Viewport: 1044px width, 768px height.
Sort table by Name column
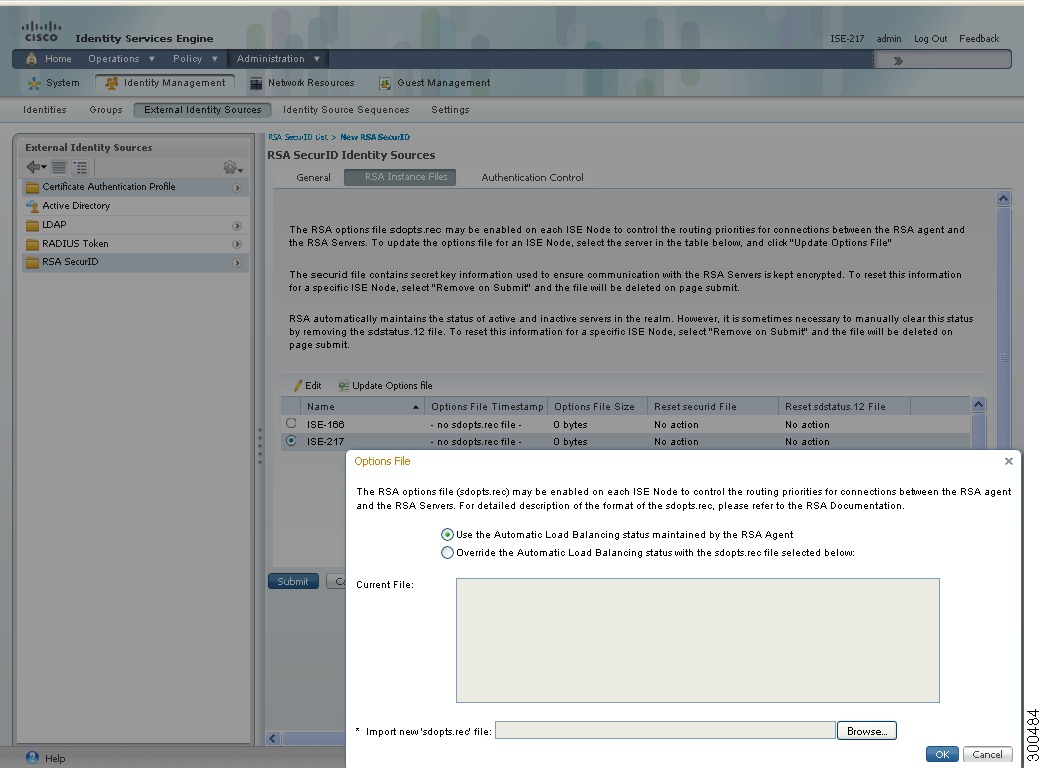click(x=362, y=406)
